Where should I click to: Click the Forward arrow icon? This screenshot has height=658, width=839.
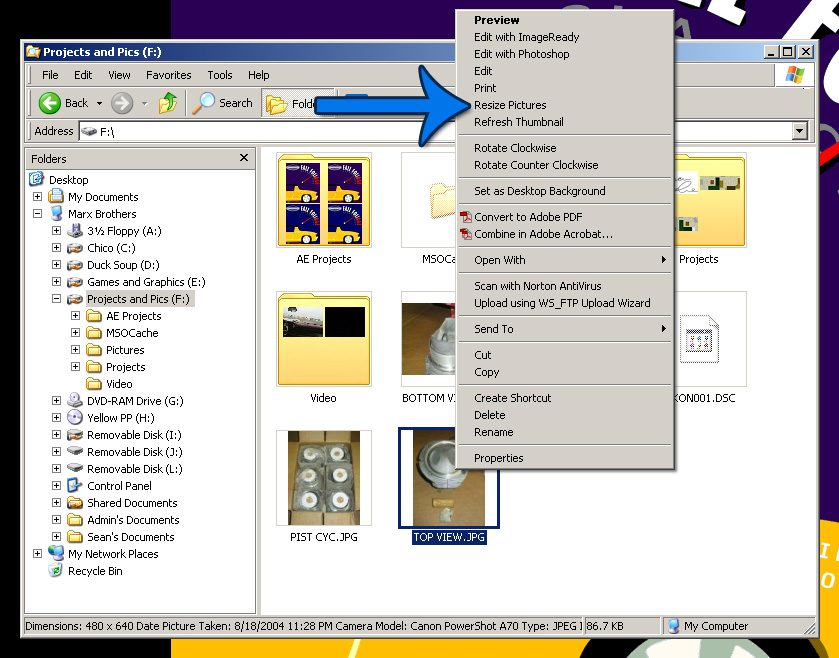point(122,103)
